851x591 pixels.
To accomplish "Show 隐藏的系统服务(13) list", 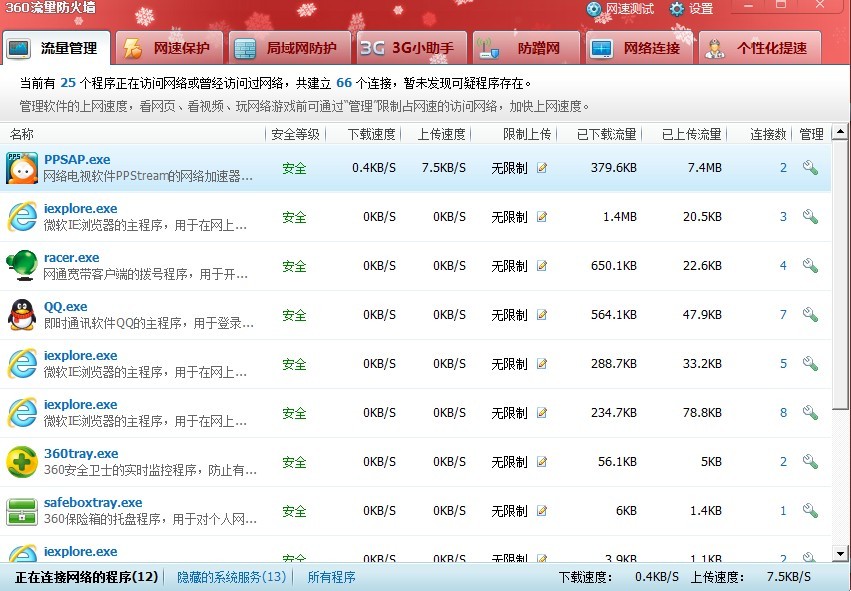I will point(231,577).
